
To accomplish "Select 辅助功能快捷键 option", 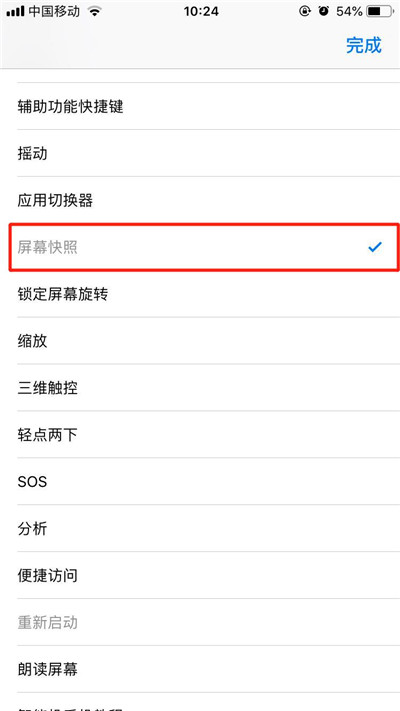I will [x=200, y=107].
